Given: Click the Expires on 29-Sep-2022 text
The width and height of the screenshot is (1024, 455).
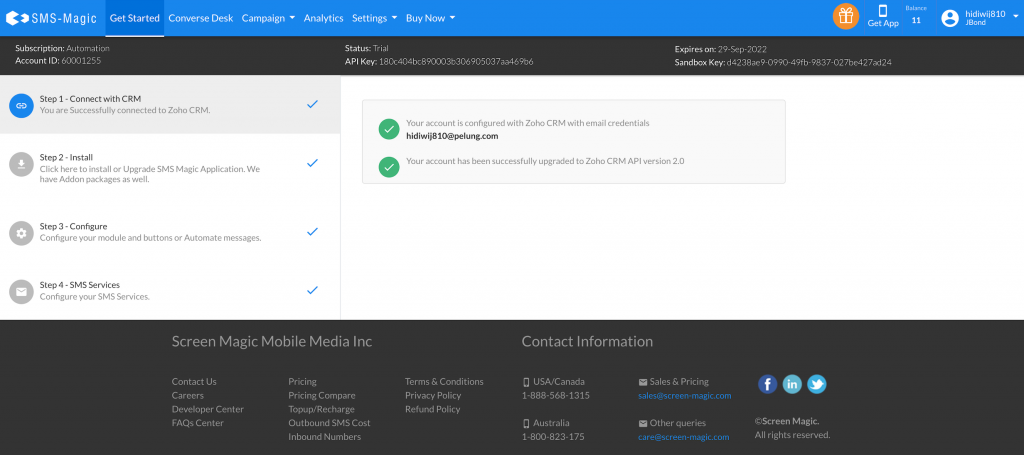Looking at the screenshot, I should click(x=720, y=49).
